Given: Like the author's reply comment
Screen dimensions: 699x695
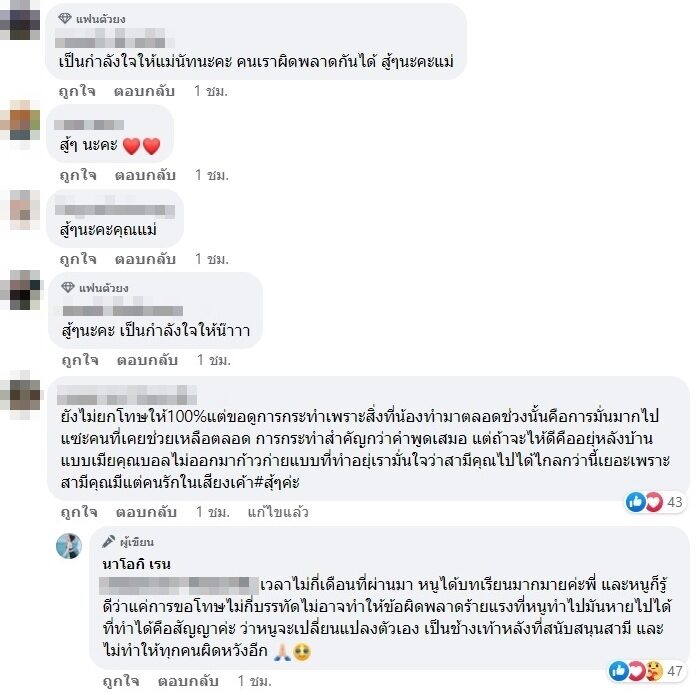Looking at the screenshot, I should (121, 681).
